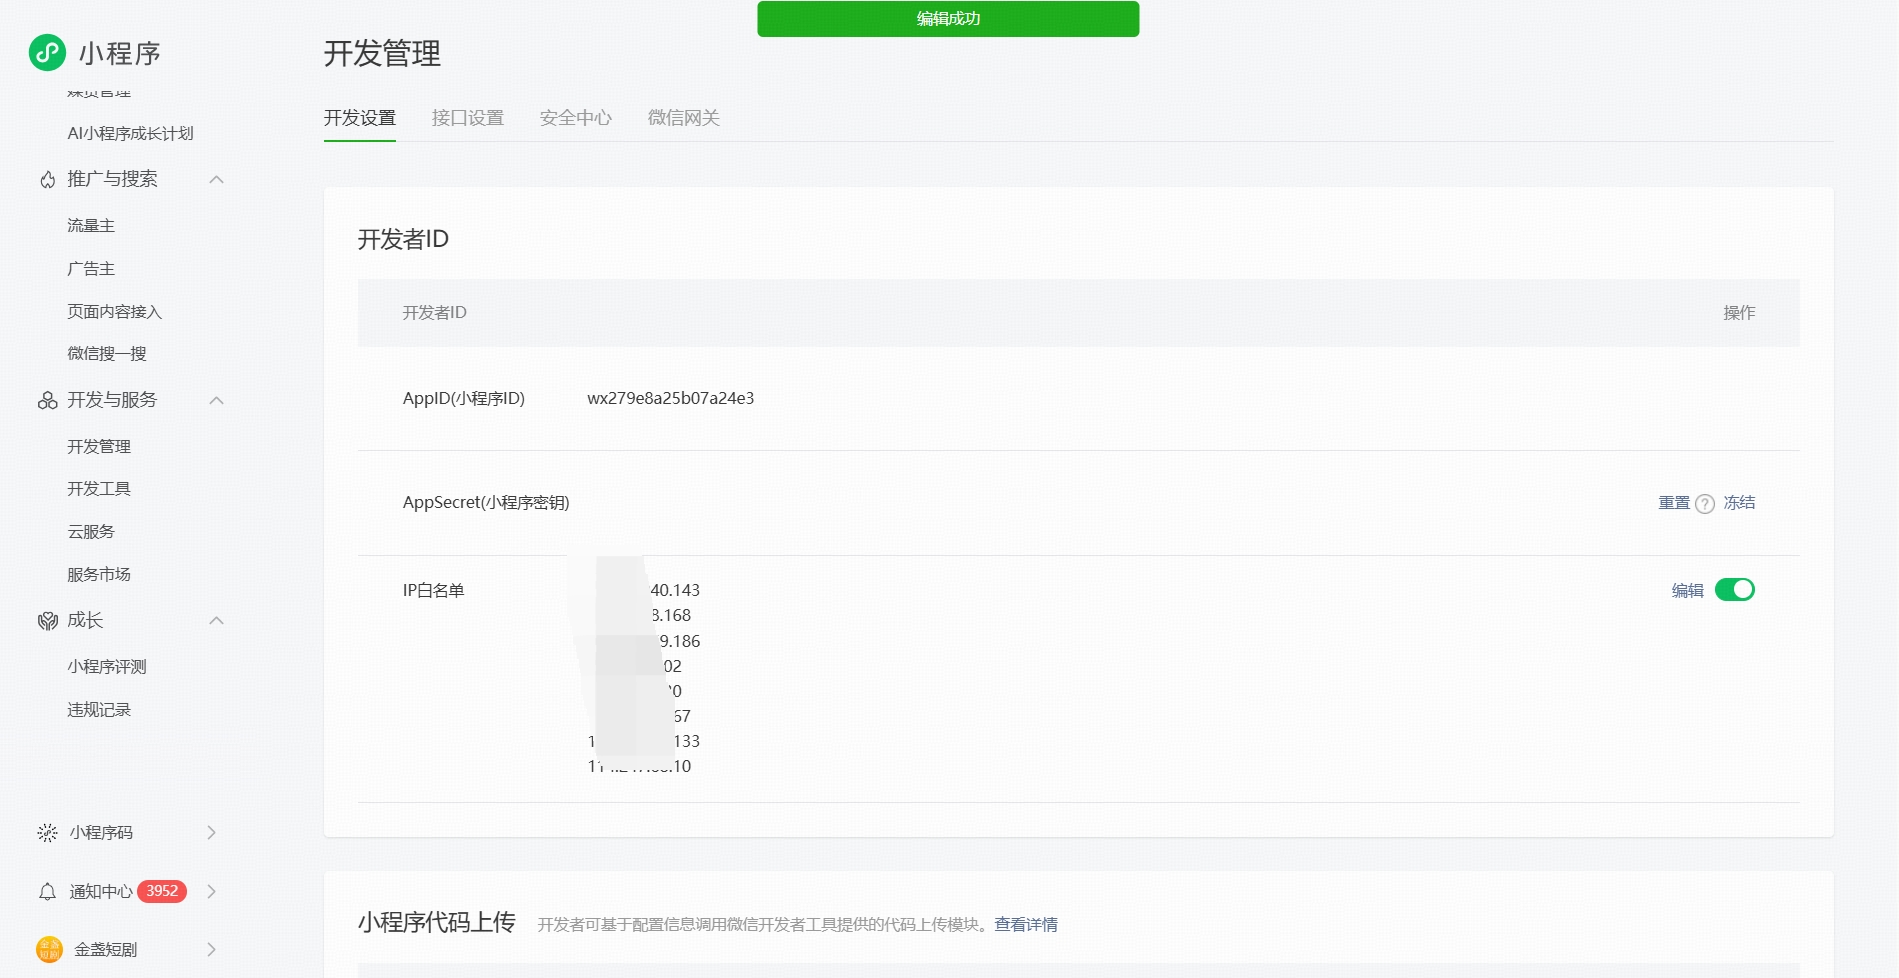Click the question mark help icon beside 重置

coord(1705,504)
